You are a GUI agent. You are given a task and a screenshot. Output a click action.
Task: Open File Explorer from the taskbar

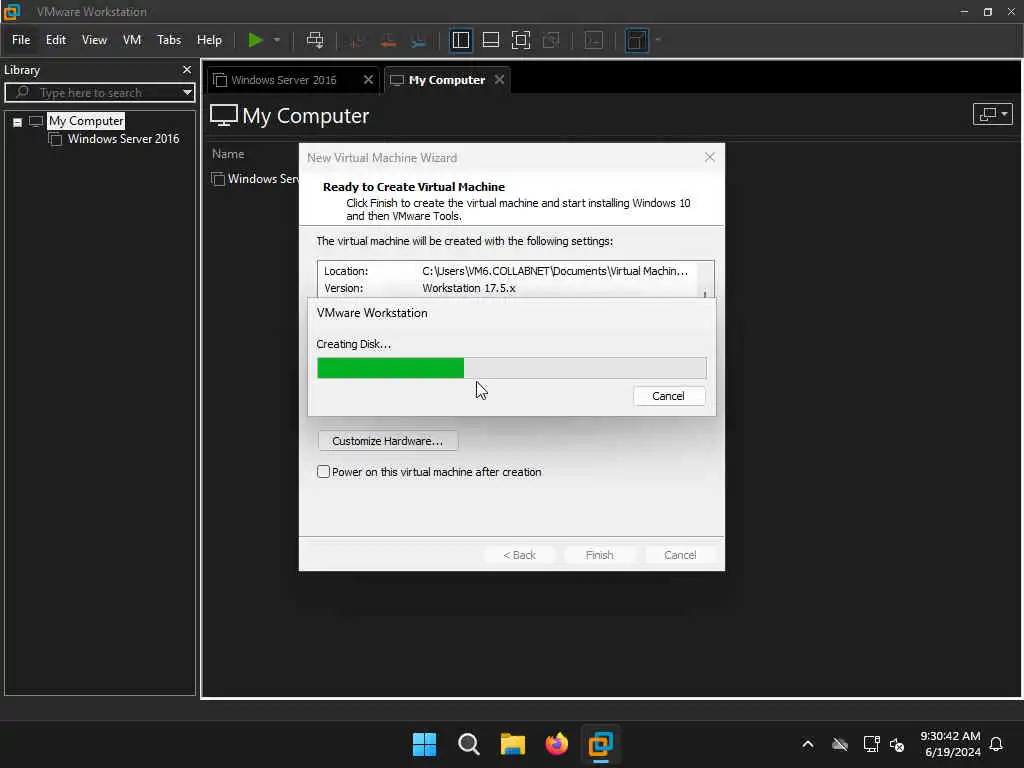(513, 744)
